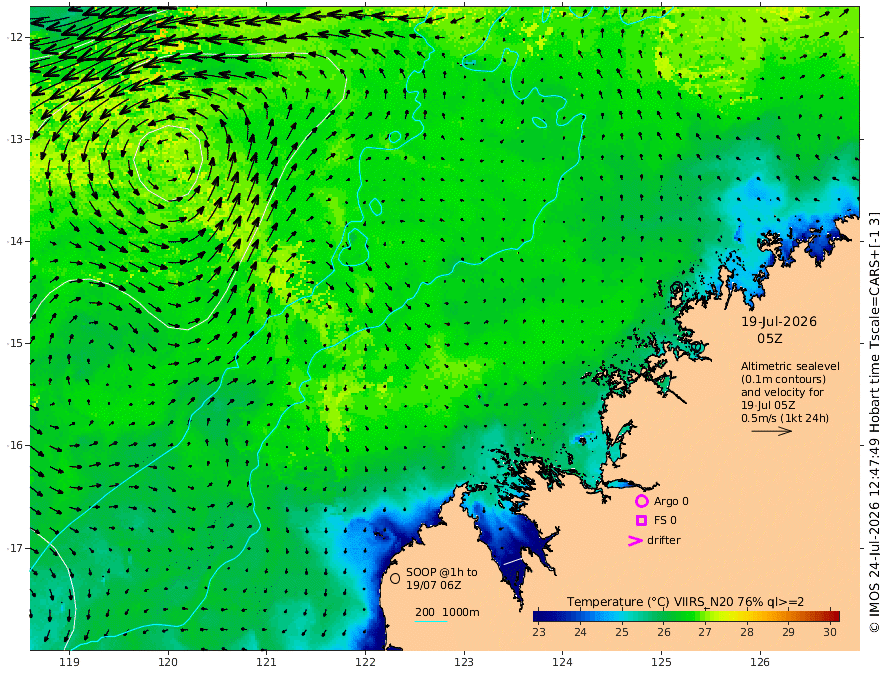Click the 'Argo 0' legend label
Image resolution: width=880 pixels, height=680 pixels.
671,501
